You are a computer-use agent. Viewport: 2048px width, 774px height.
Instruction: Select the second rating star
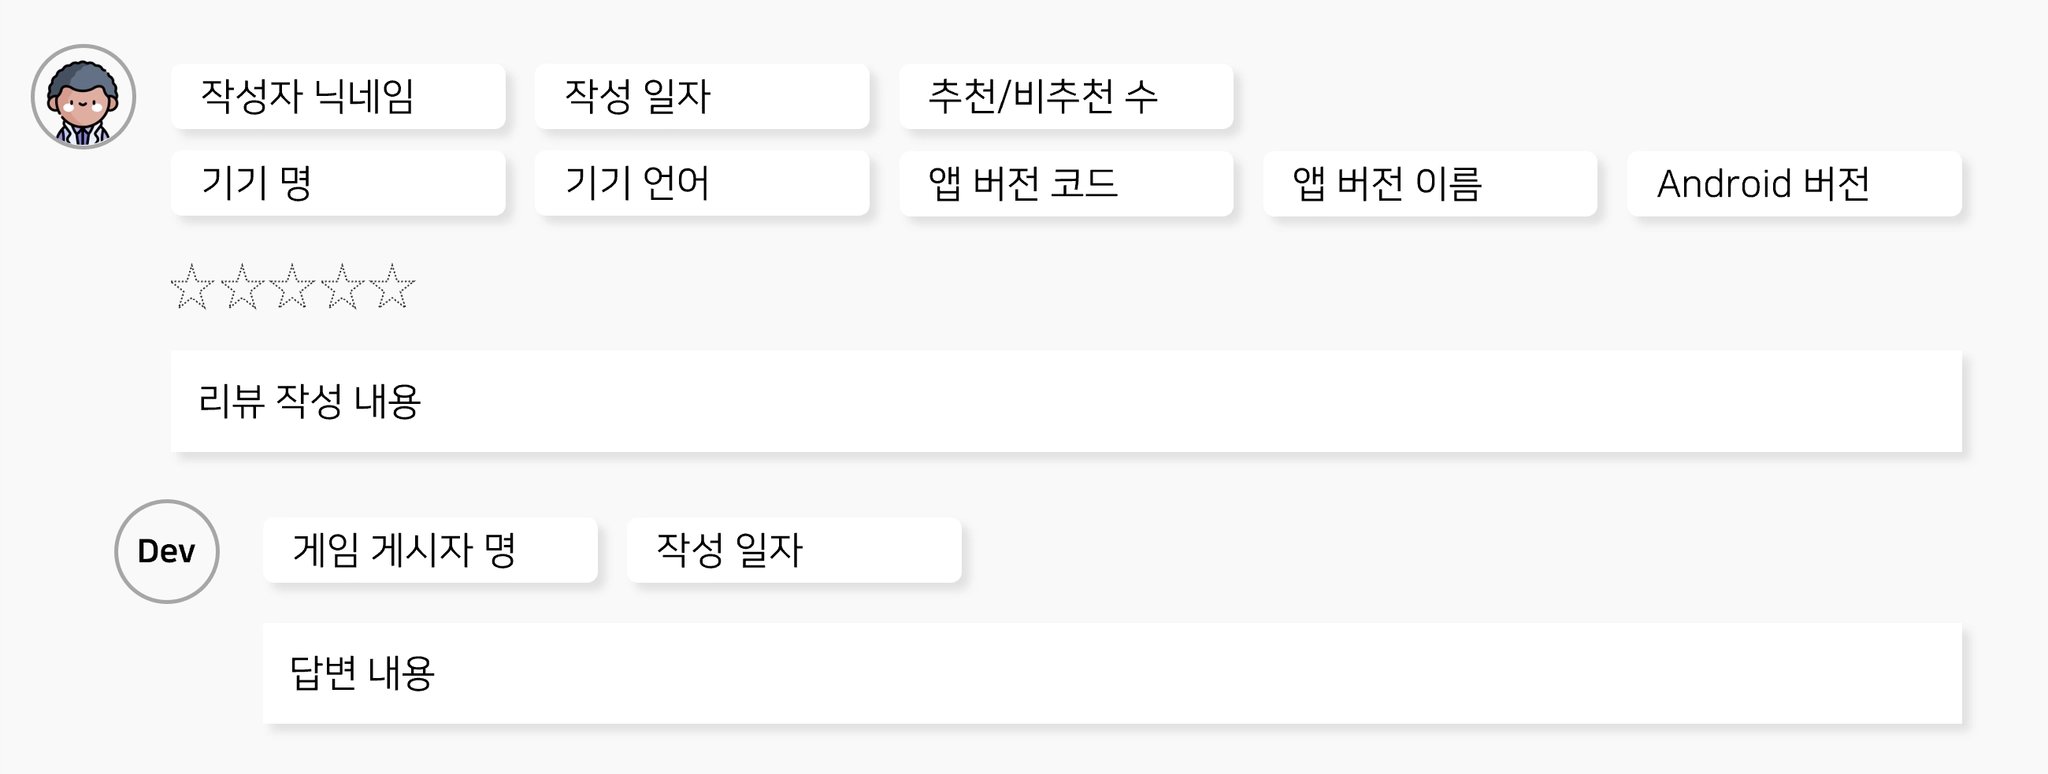242,287
